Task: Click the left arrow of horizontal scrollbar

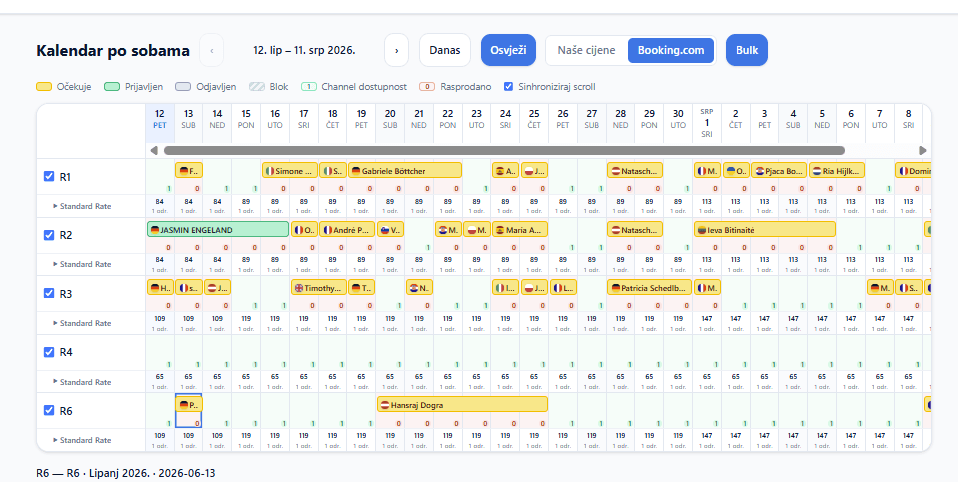Action: (154, 150)
